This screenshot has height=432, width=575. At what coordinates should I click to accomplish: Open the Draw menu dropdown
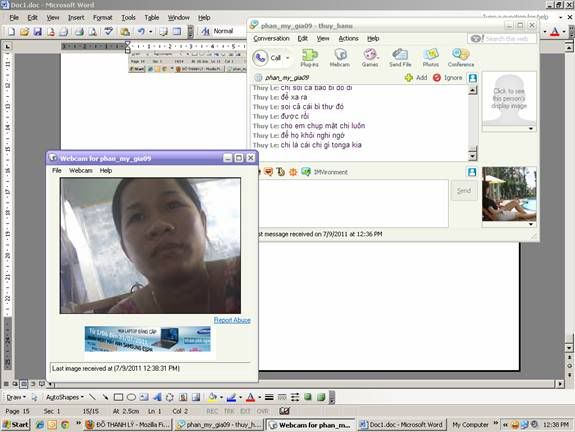(x=16, y=397)
